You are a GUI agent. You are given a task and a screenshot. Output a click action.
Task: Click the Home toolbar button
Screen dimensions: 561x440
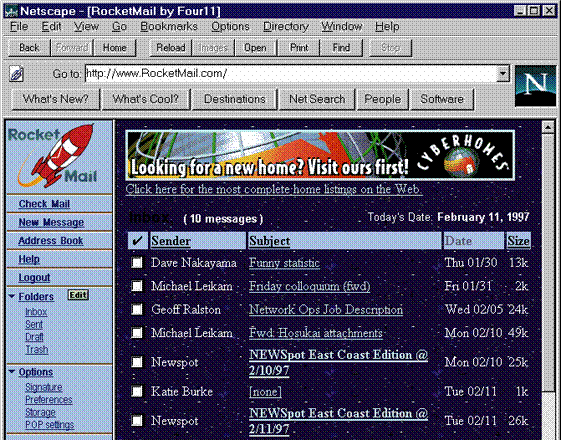tap(114, 48)
